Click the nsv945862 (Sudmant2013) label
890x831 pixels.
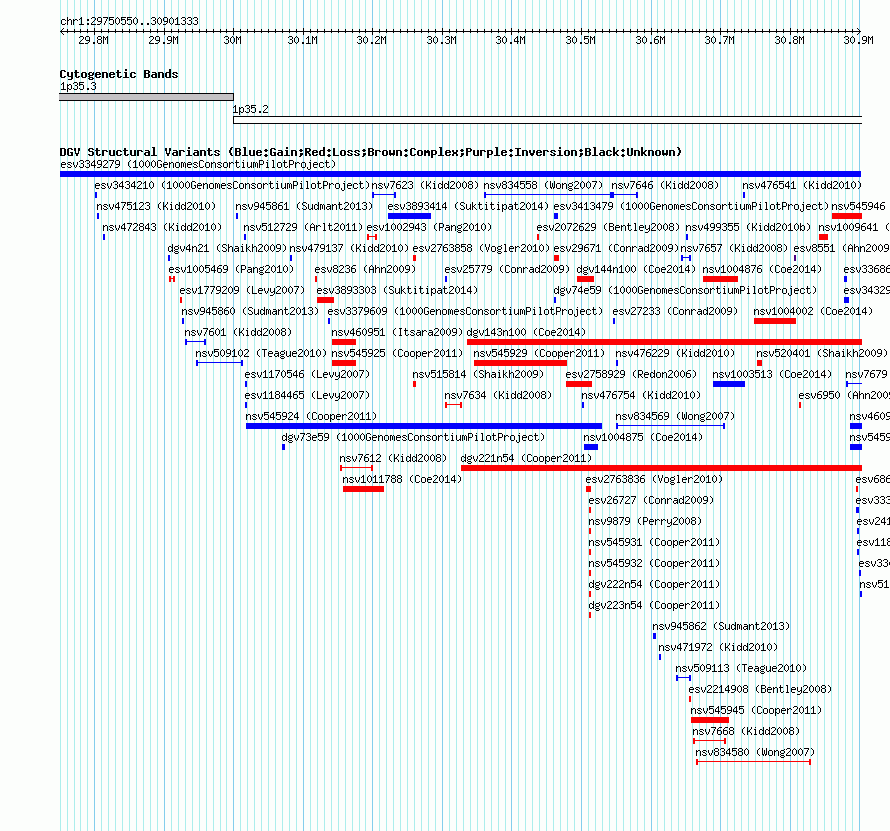[721, 626]
